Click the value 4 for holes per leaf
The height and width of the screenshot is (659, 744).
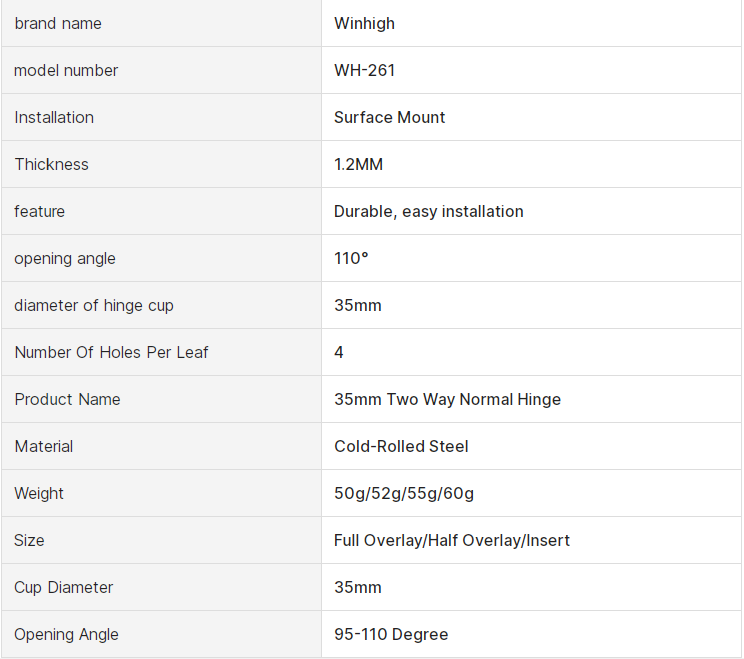coord(339,352)
